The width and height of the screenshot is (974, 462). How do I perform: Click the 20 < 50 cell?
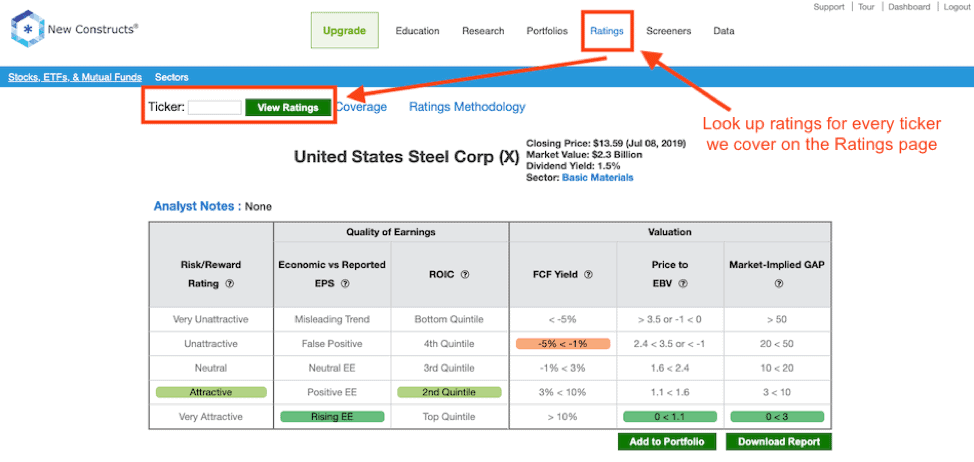[778, 343]
